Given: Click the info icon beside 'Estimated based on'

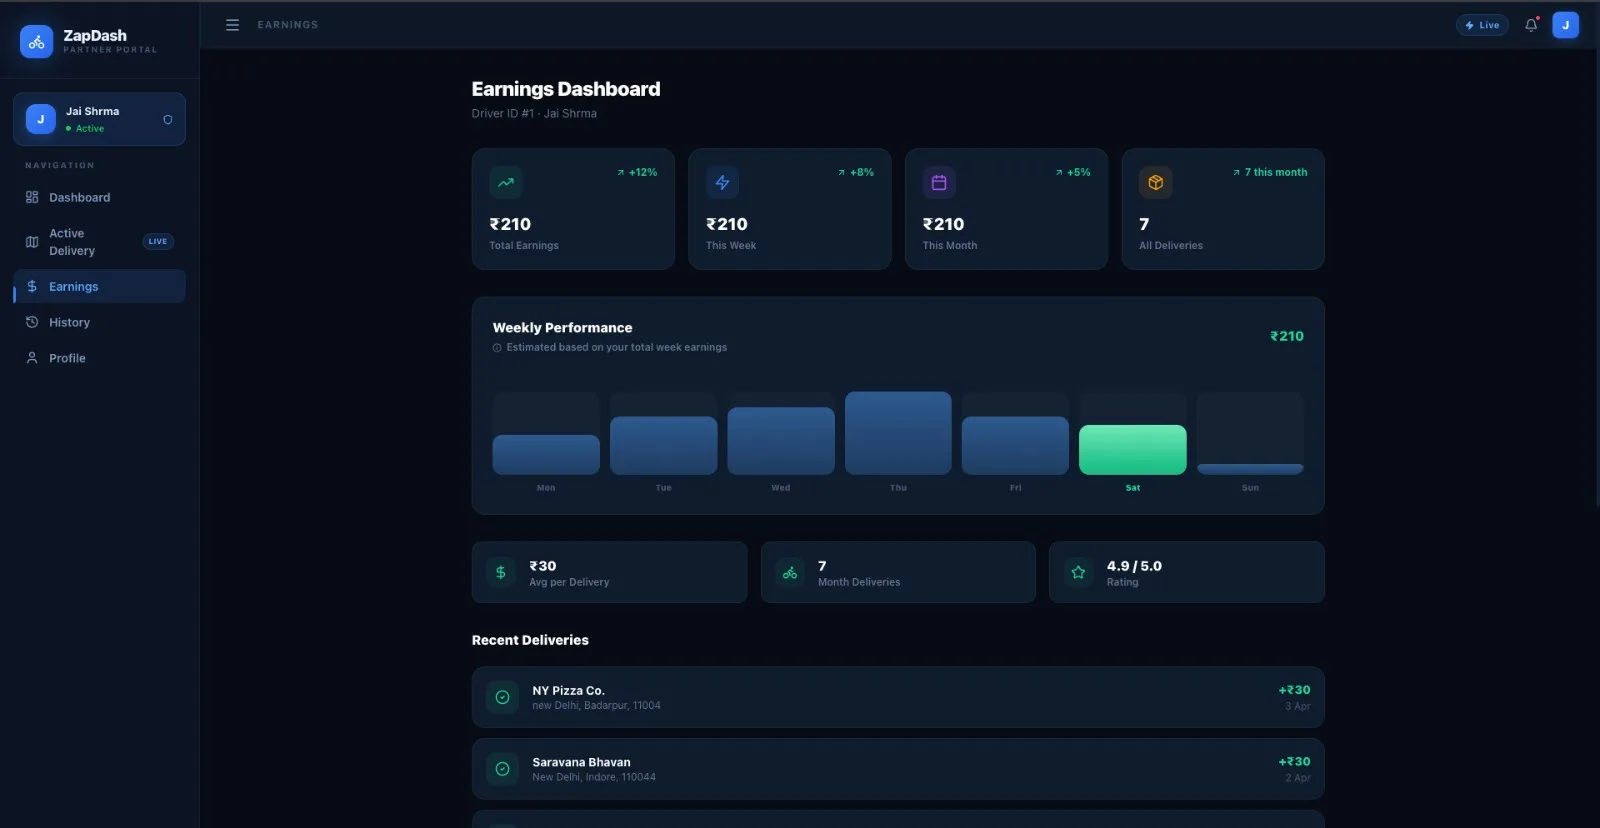Looking at the screenshot, I should 497,348.
